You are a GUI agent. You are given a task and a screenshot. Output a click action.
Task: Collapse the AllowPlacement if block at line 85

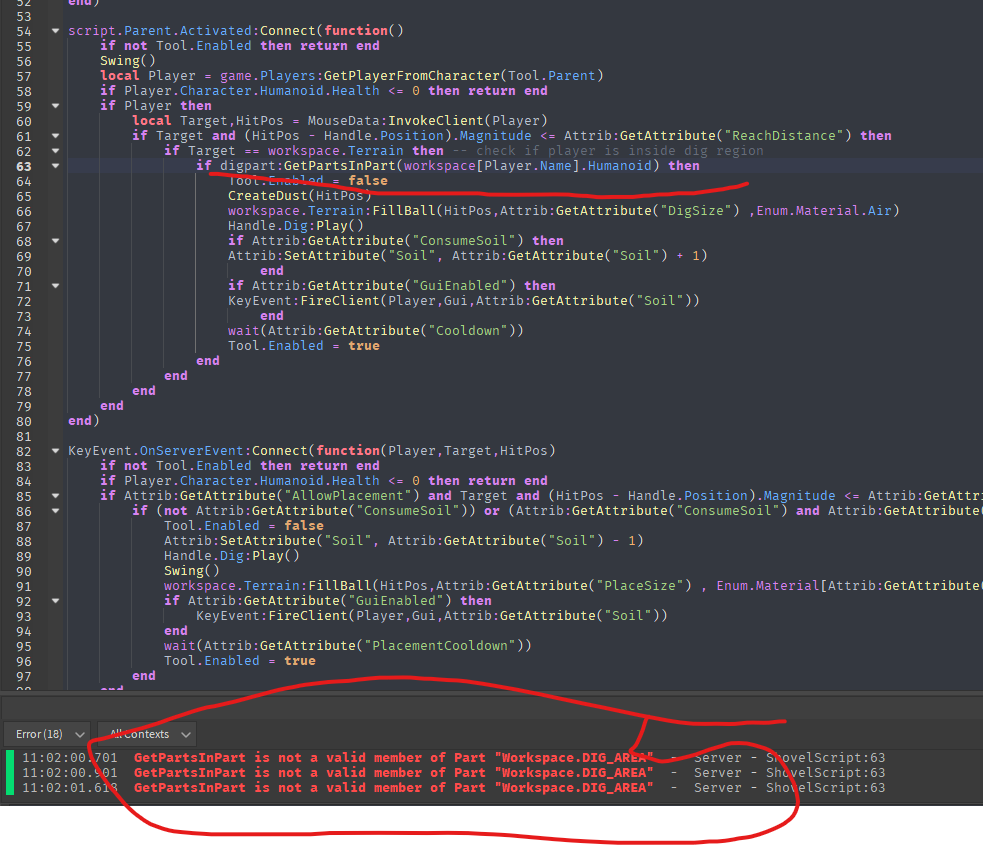coord(54,495)
